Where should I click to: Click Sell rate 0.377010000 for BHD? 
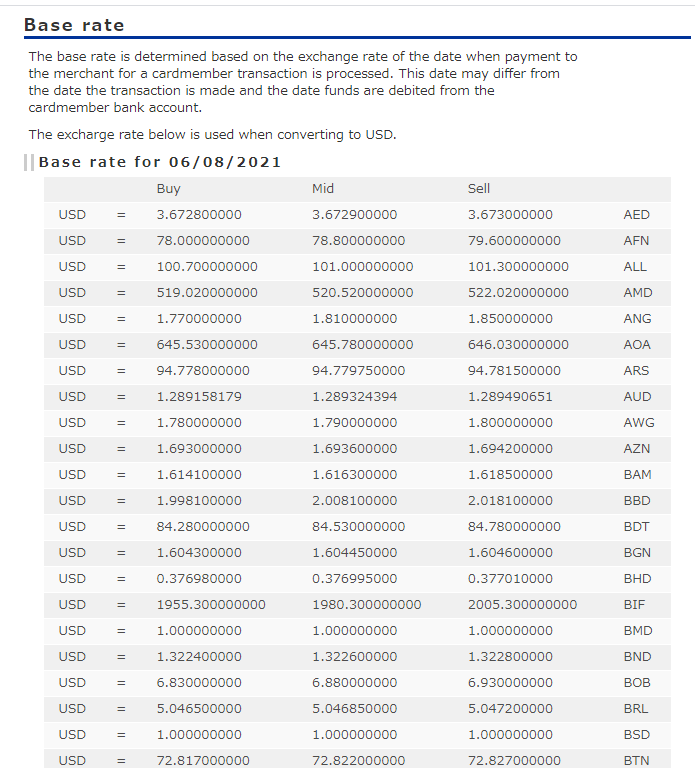[x=510, y=578]
